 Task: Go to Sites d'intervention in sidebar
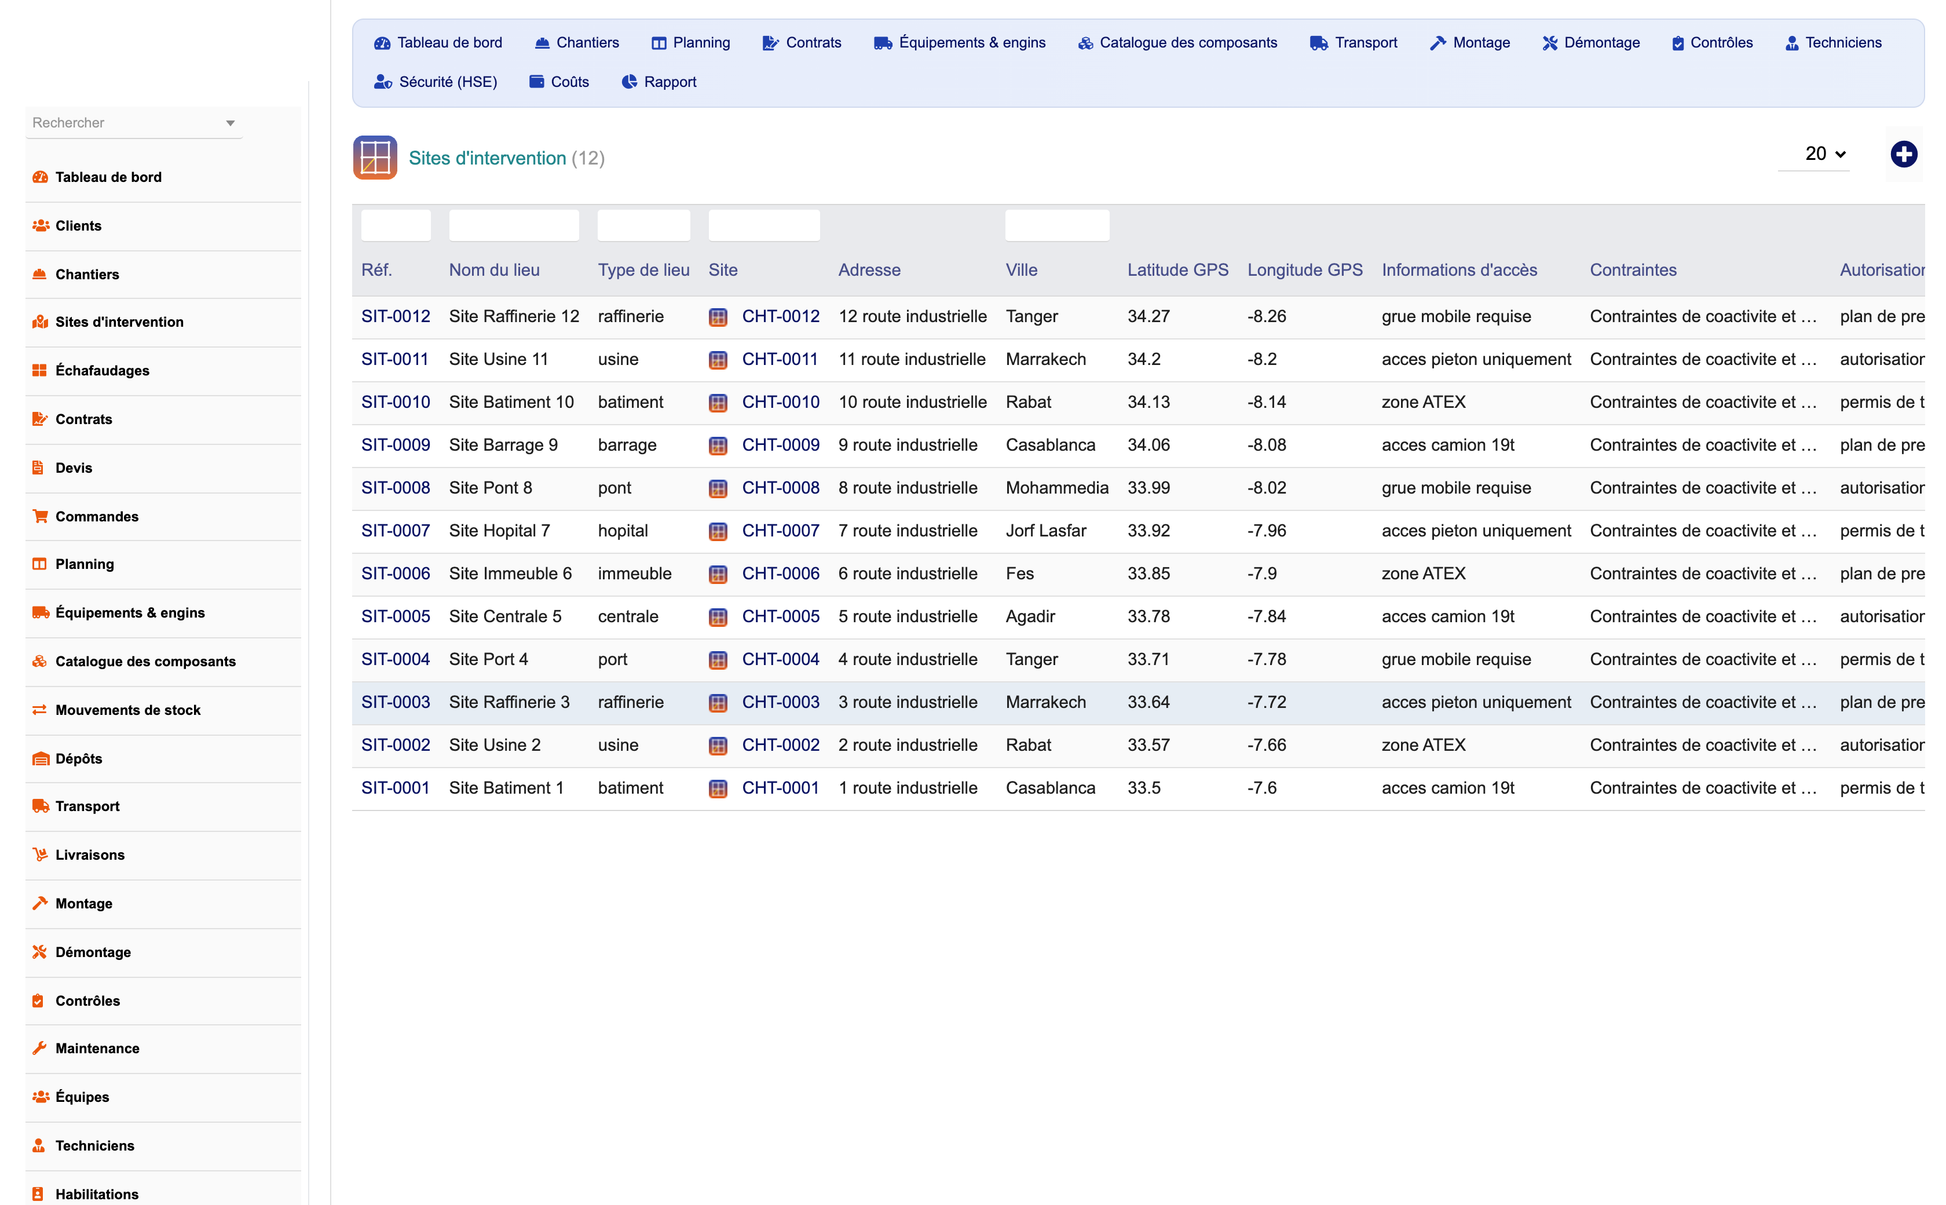119,322
